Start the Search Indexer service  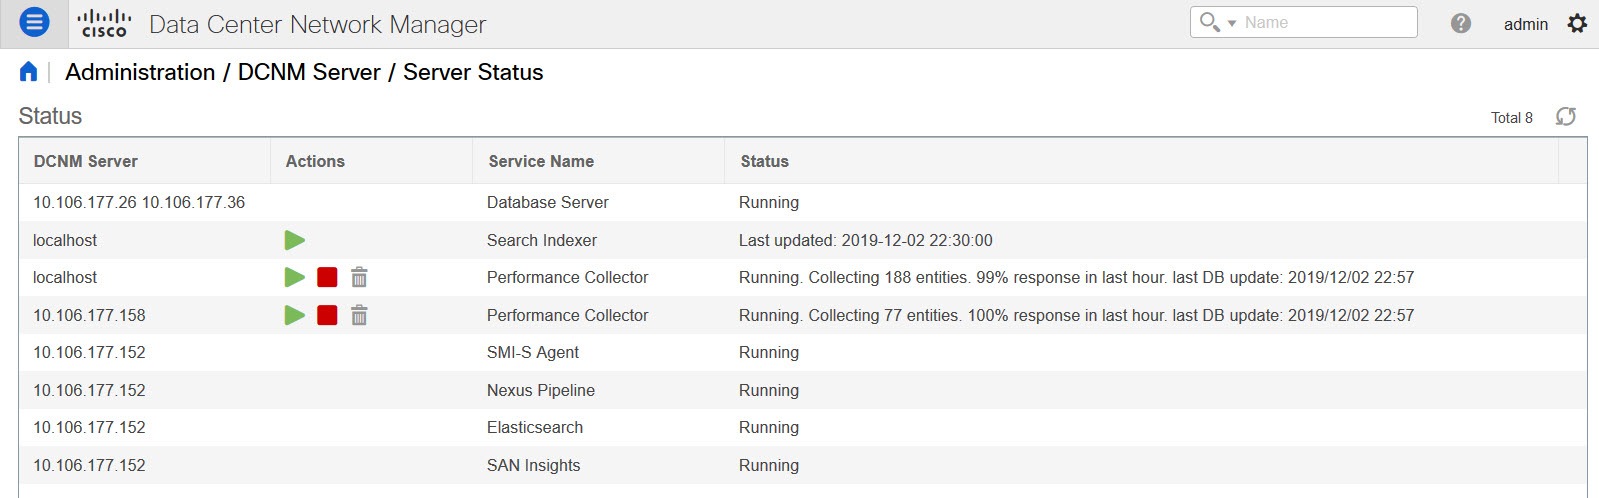294,240
